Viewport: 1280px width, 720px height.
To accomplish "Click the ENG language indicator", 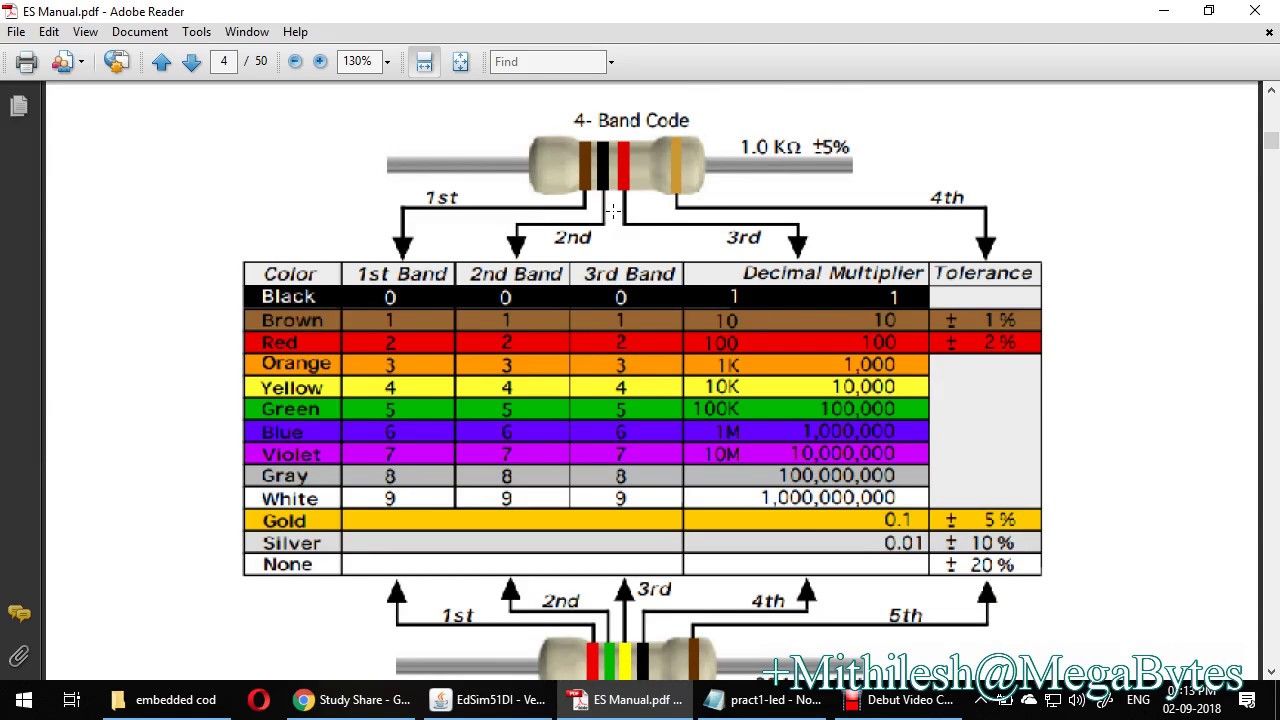I will [x=1138, y=700].
